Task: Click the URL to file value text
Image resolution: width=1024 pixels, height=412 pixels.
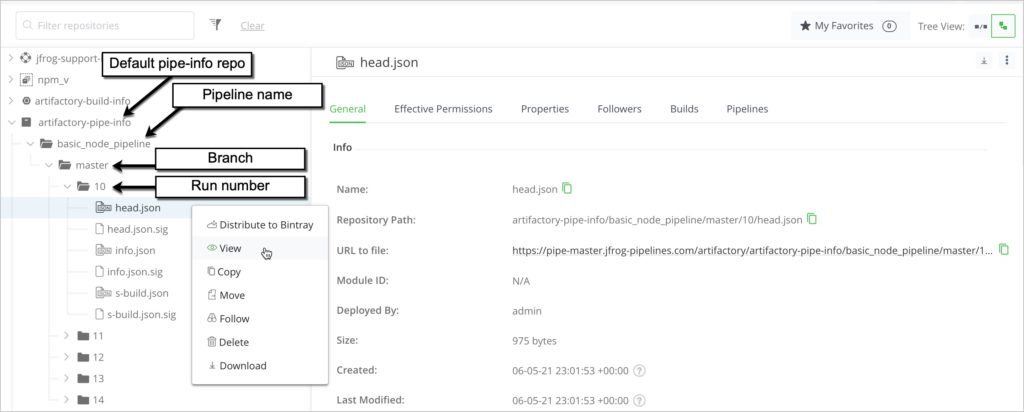Action: [x=754, y=250]
